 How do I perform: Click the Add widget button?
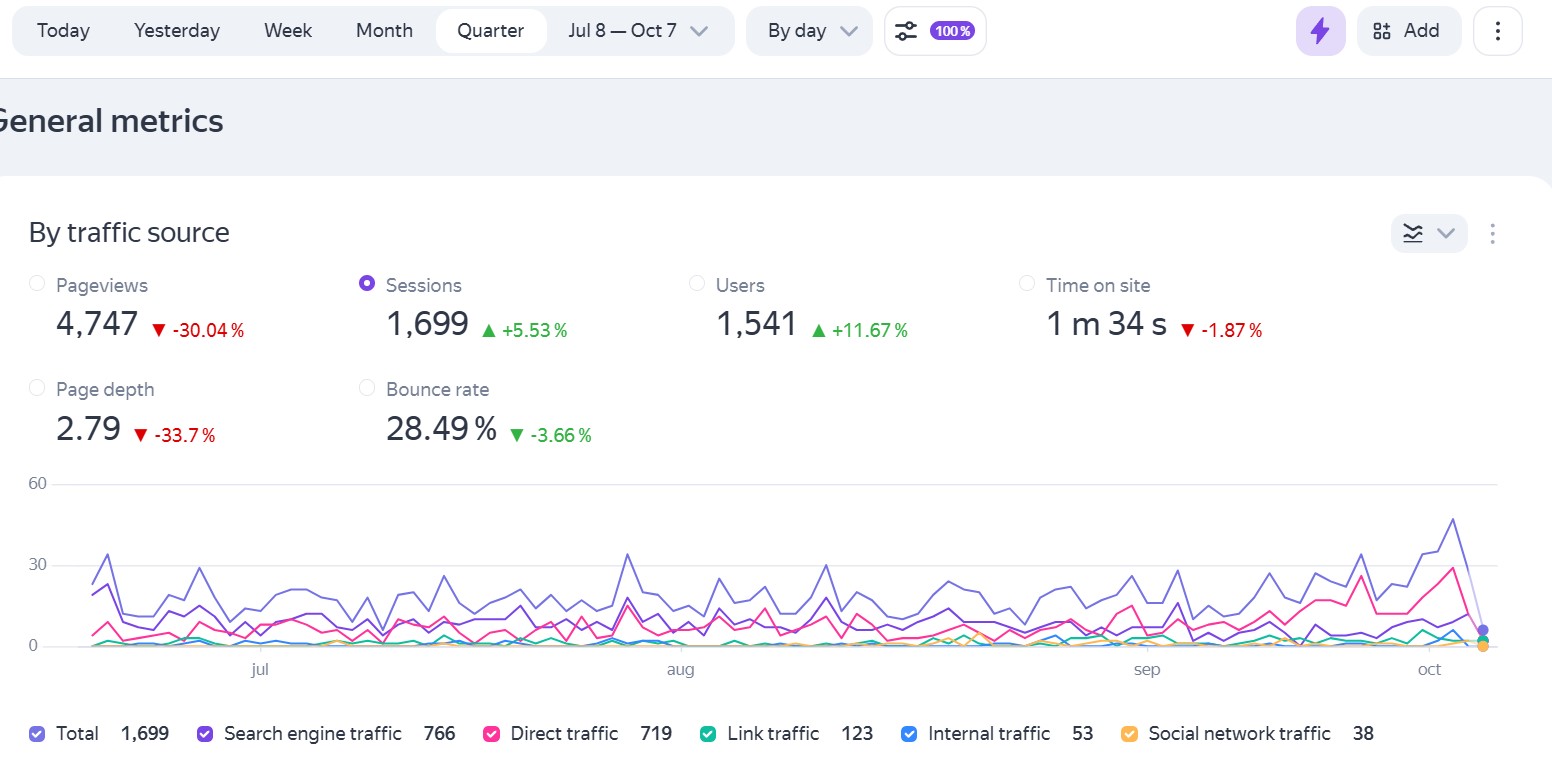pos(1408,31)
